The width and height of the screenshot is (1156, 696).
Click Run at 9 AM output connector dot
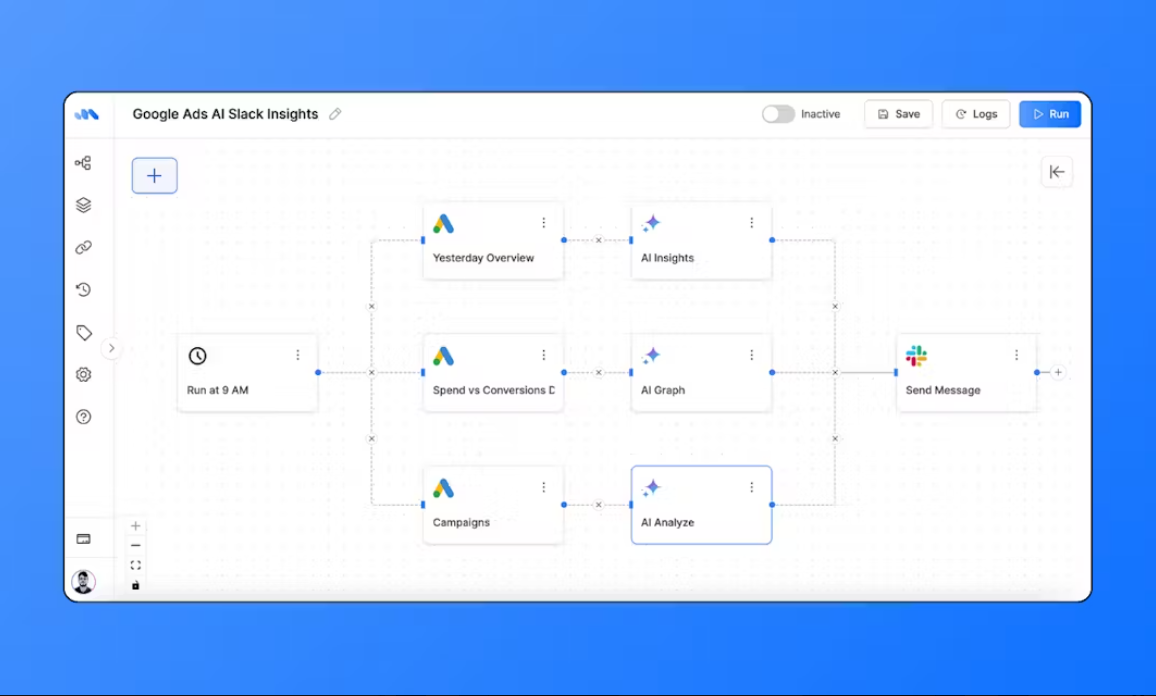click(x=318, y=372)
